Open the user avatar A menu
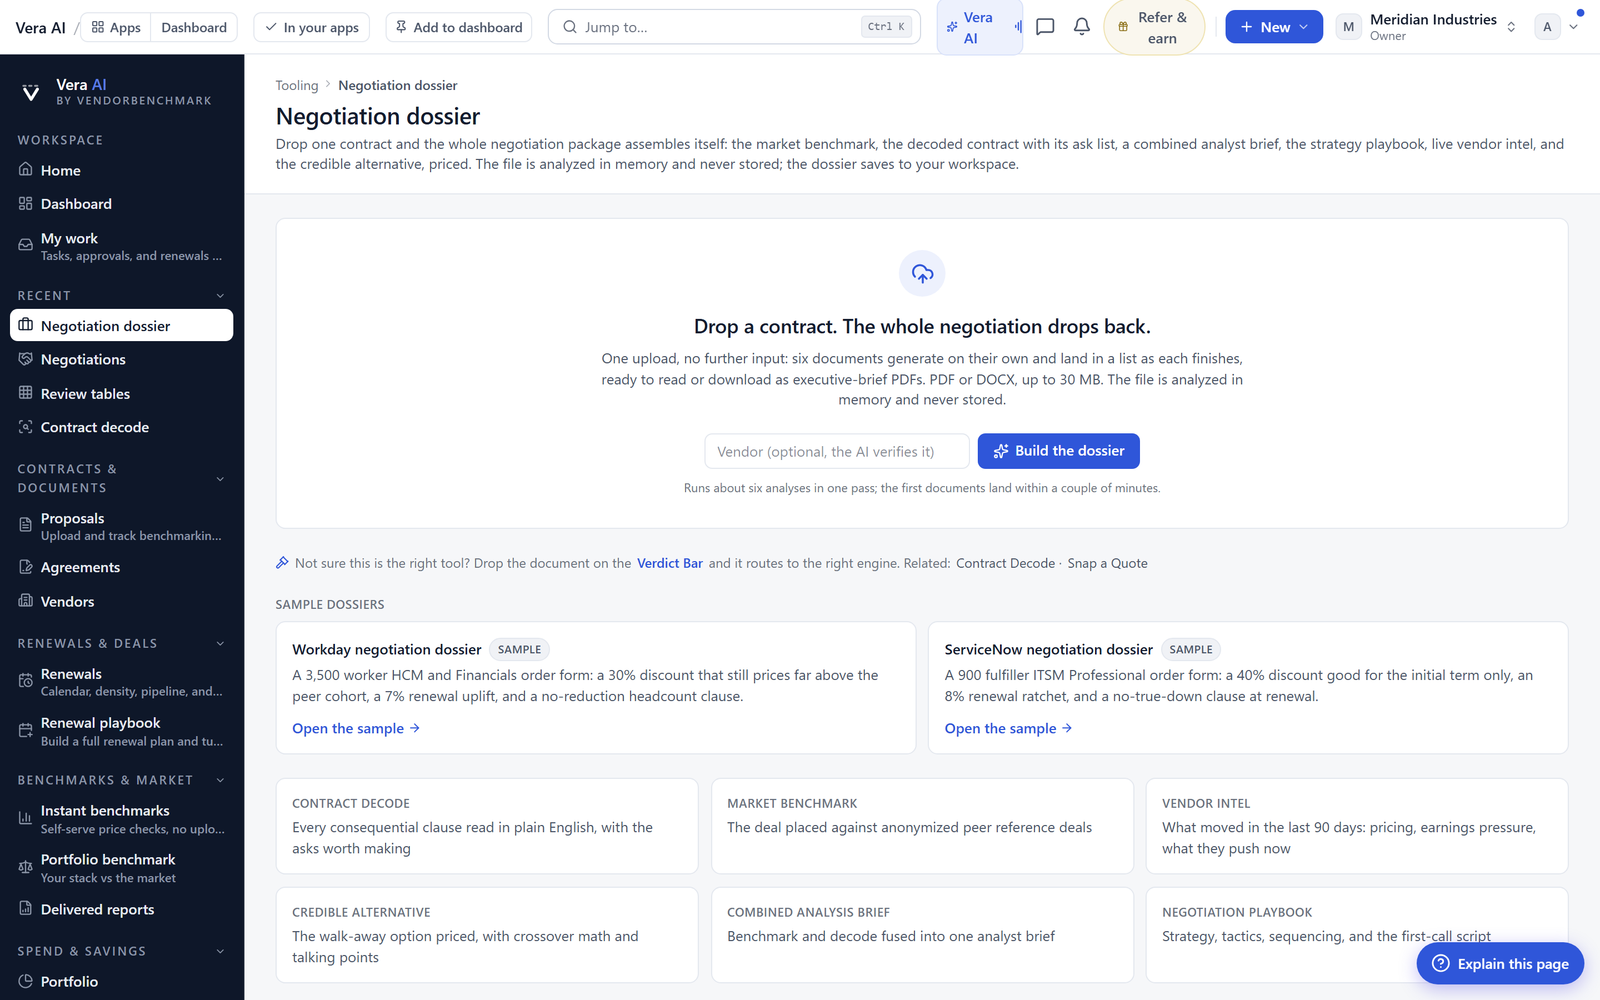This screenshot has width=1600, height=1000. 1558,27
